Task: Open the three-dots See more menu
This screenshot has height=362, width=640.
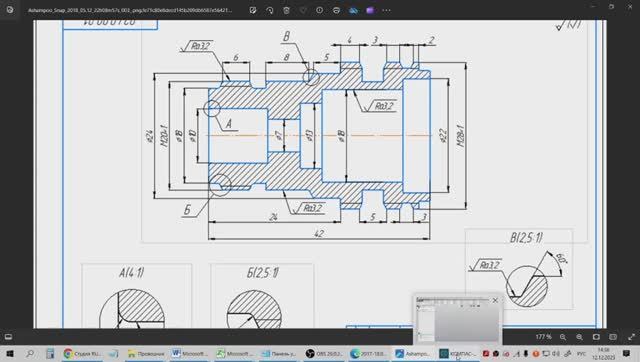Action: coord(386,10)
